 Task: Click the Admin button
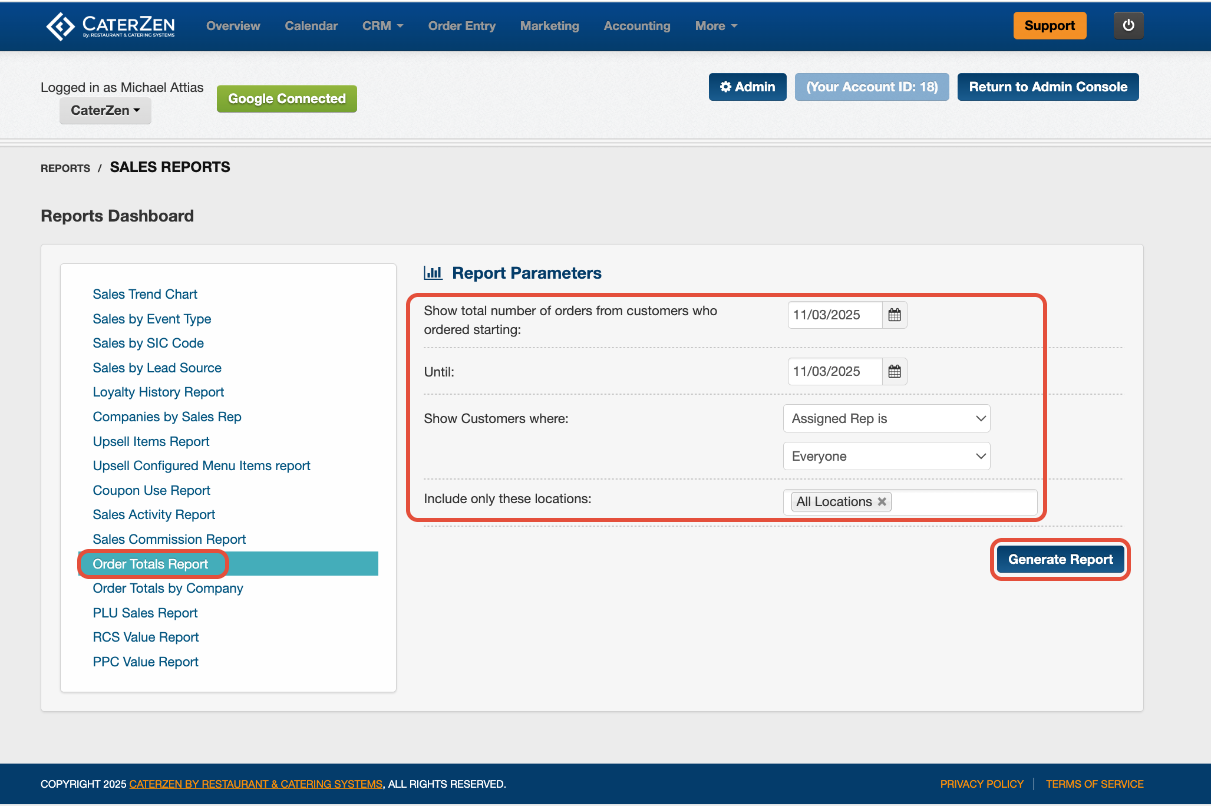[x=748, y=87]
